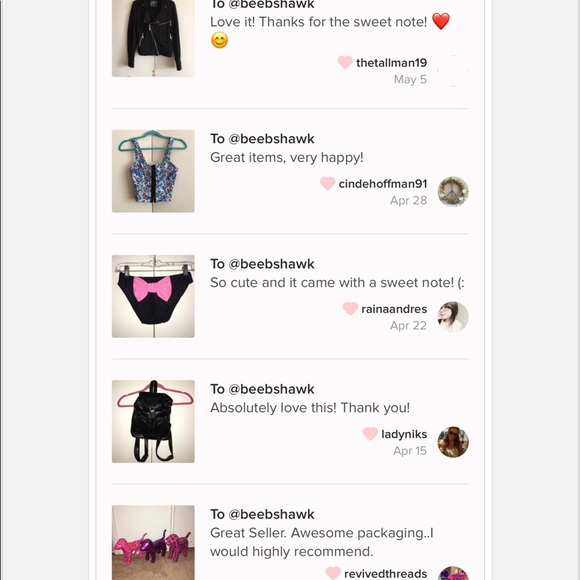This screenshot has width=580, height=580.
Task: Tap the heart icon beside cindehoffman91
Action: point(327,183)
